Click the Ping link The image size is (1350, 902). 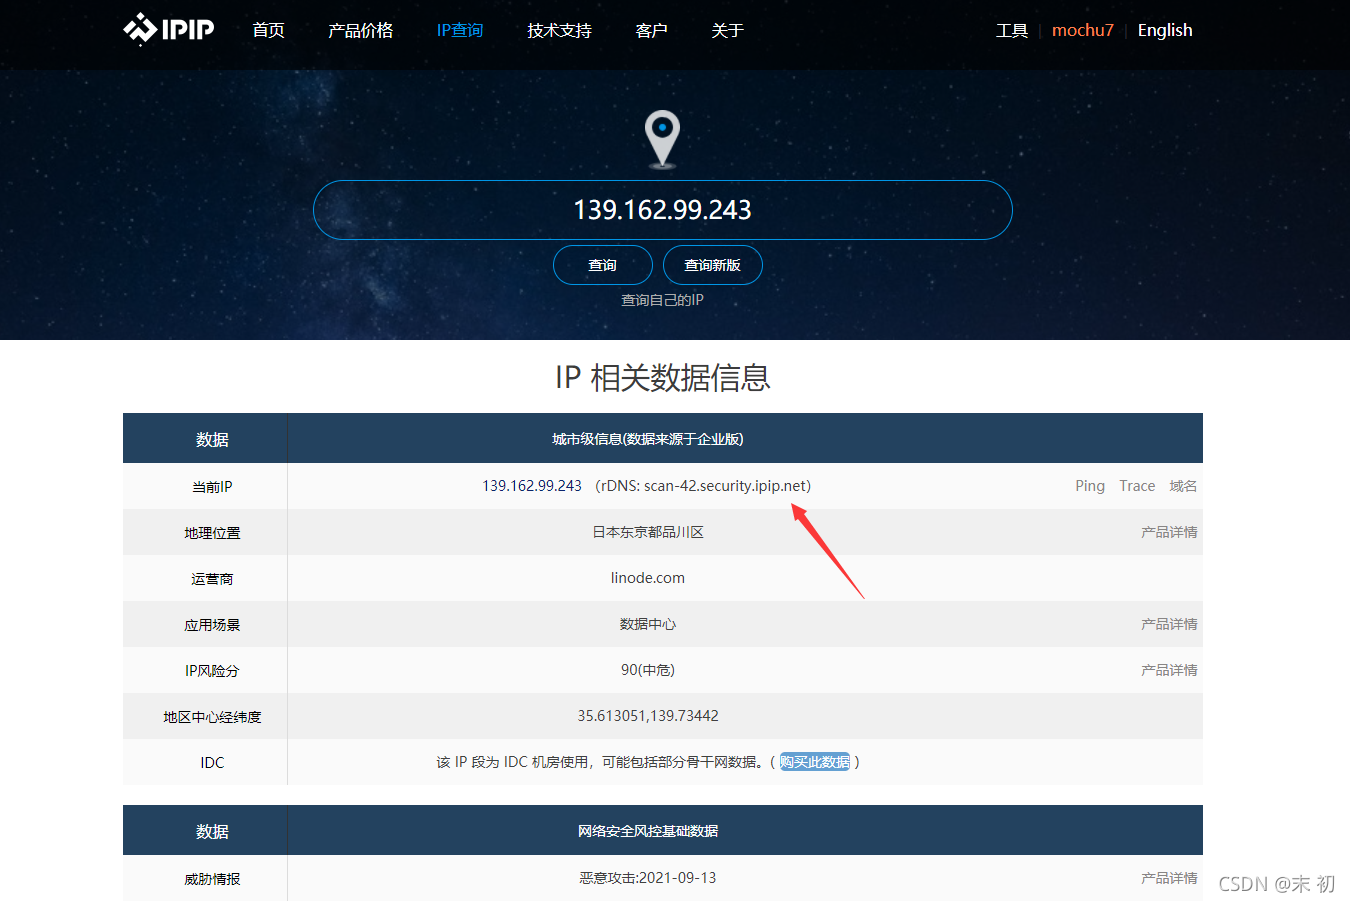point(1090,486)
